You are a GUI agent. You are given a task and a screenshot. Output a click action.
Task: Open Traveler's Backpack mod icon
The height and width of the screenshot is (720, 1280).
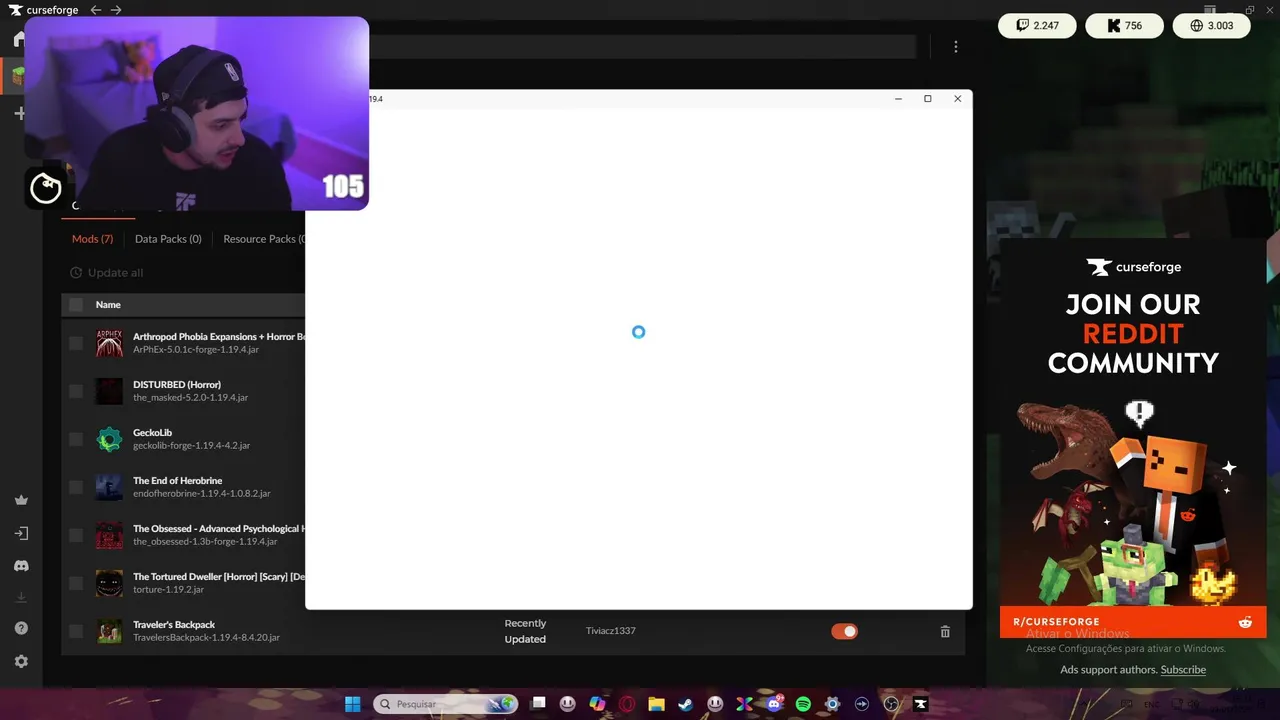[109, 631]
